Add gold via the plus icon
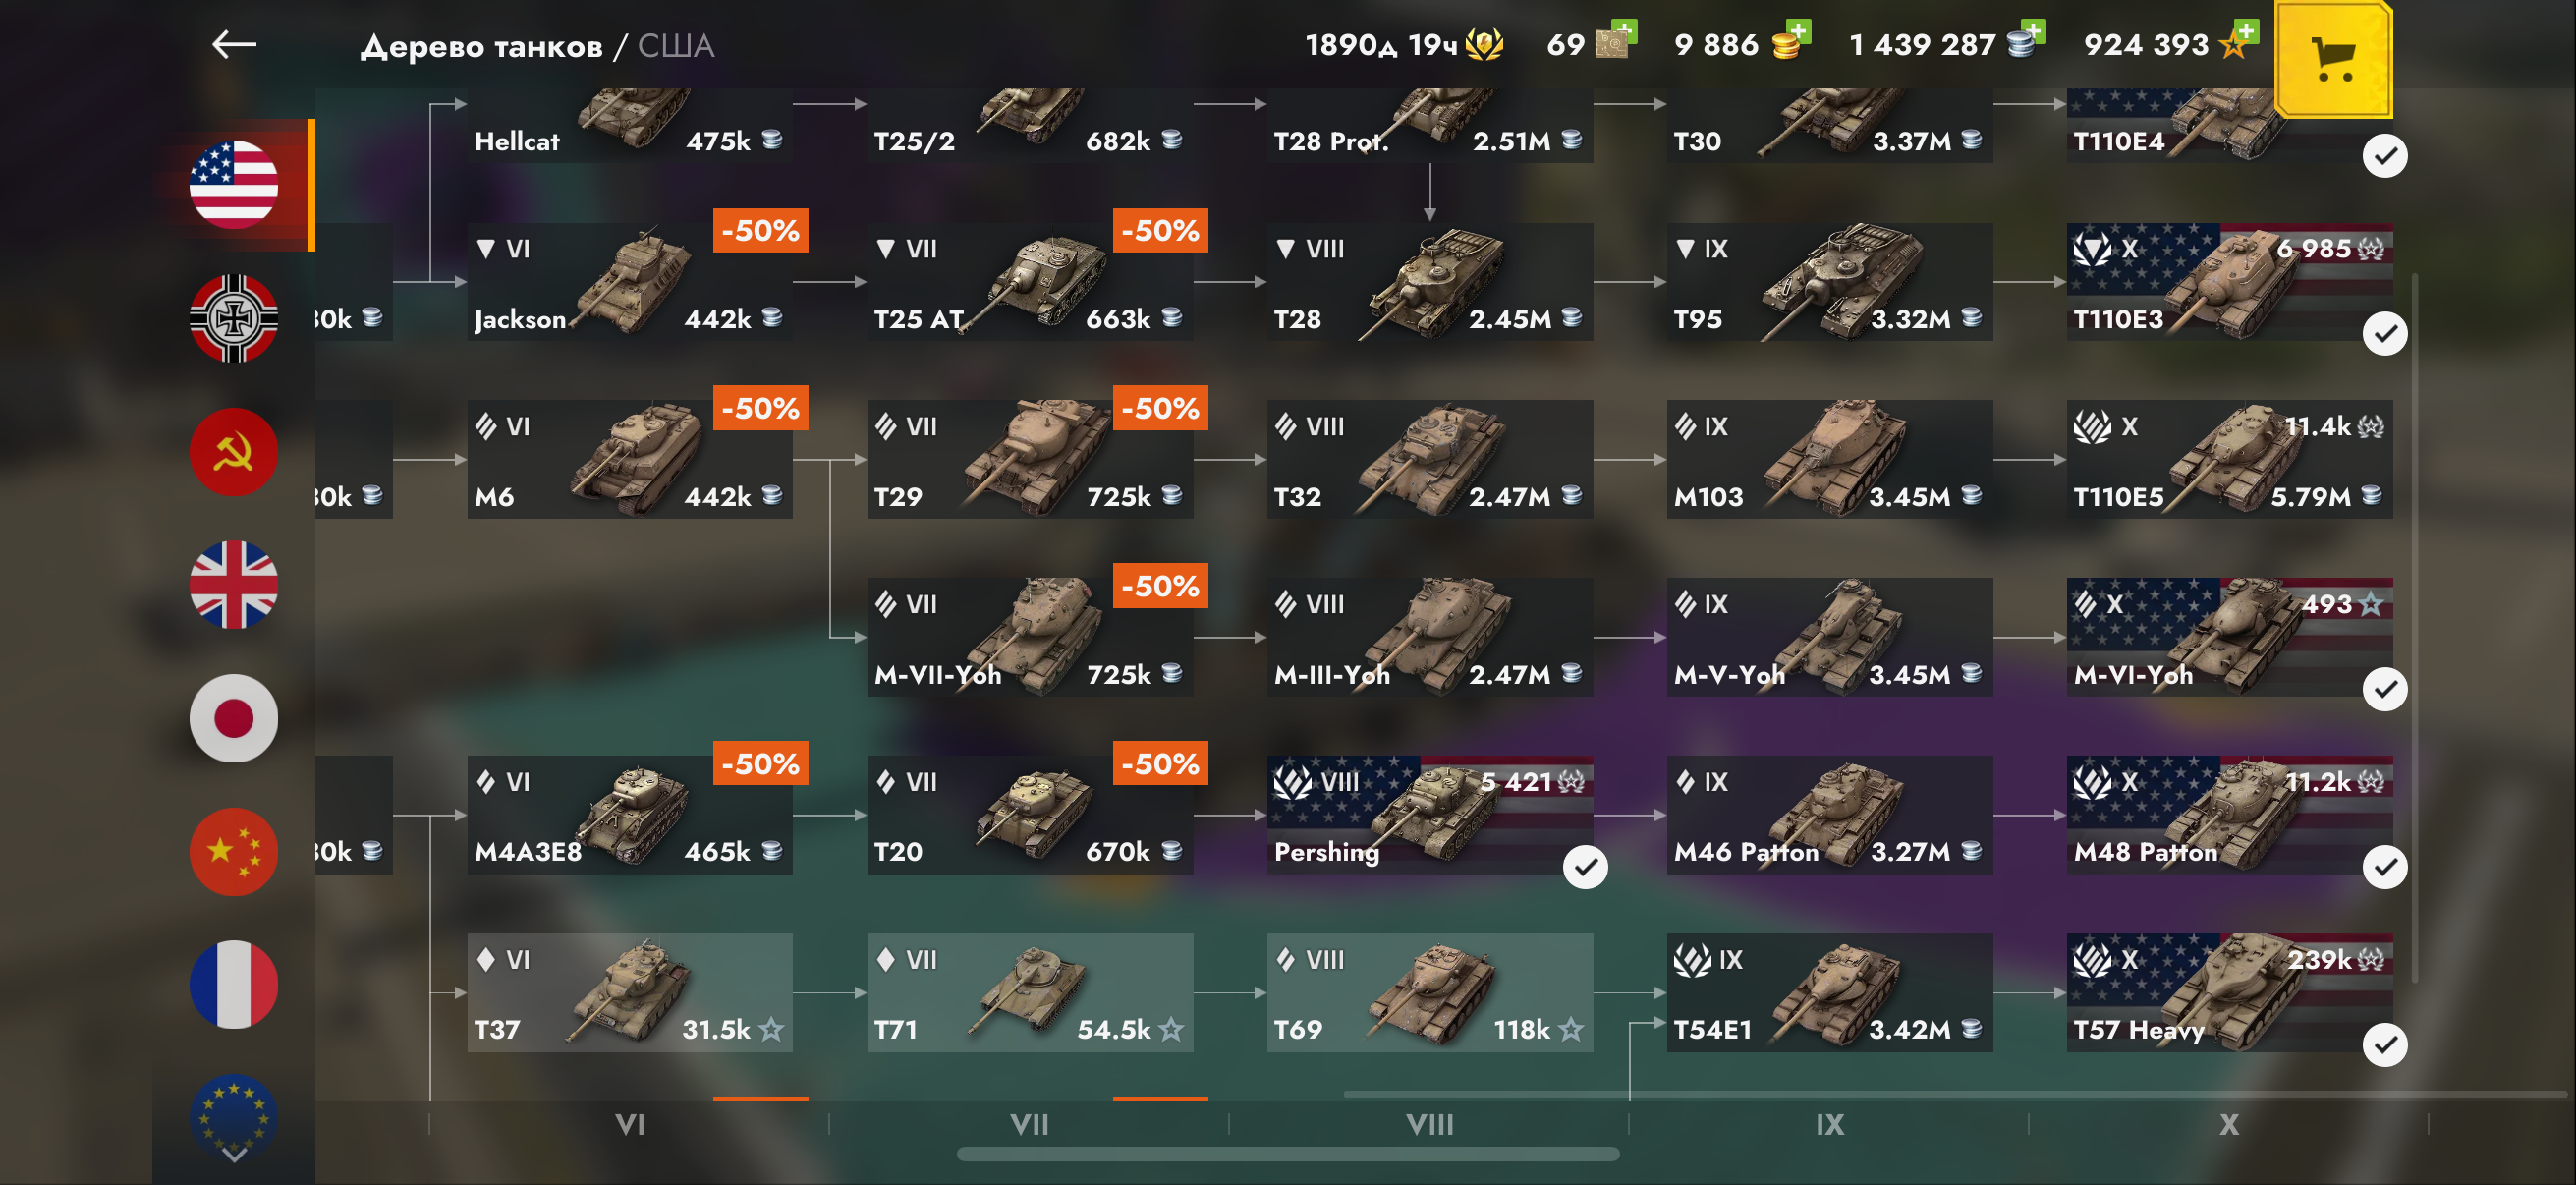The image size is (2576, 1185). pyautogui.click(x=1797, y=31)
